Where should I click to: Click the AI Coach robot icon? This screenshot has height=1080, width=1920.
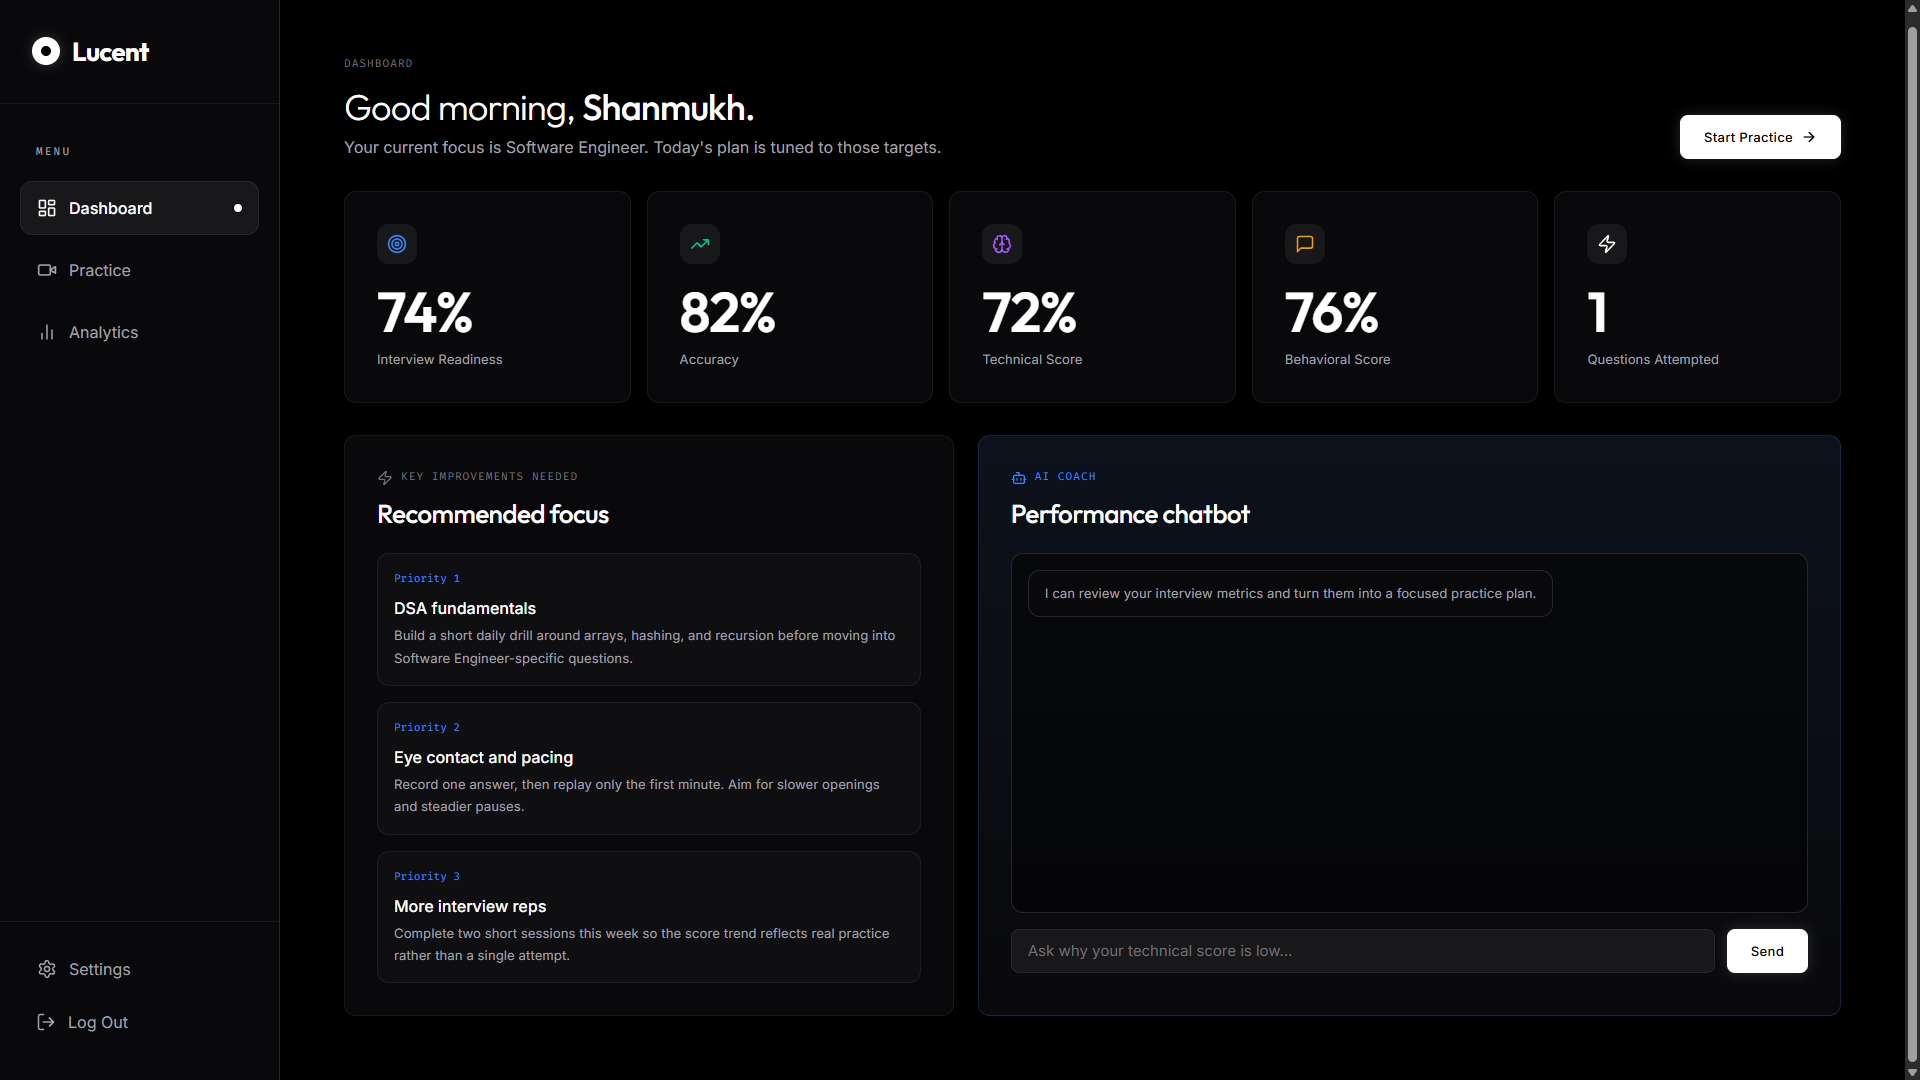[1019, 478]
